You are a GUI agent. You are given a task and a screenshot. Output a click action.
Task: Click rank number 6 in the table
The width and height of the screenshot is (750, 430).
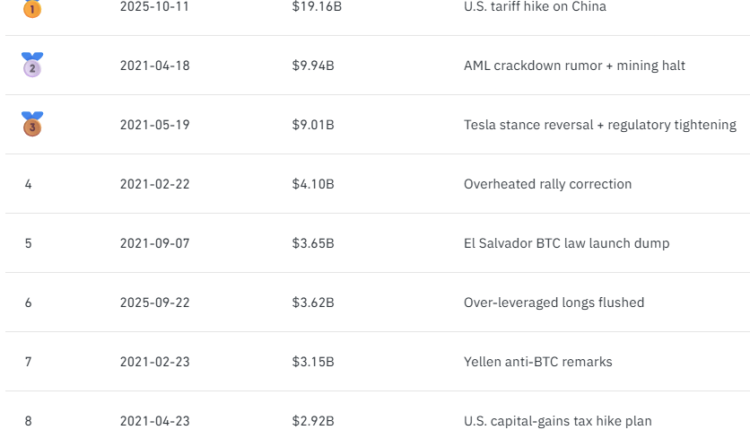(28, 302)
